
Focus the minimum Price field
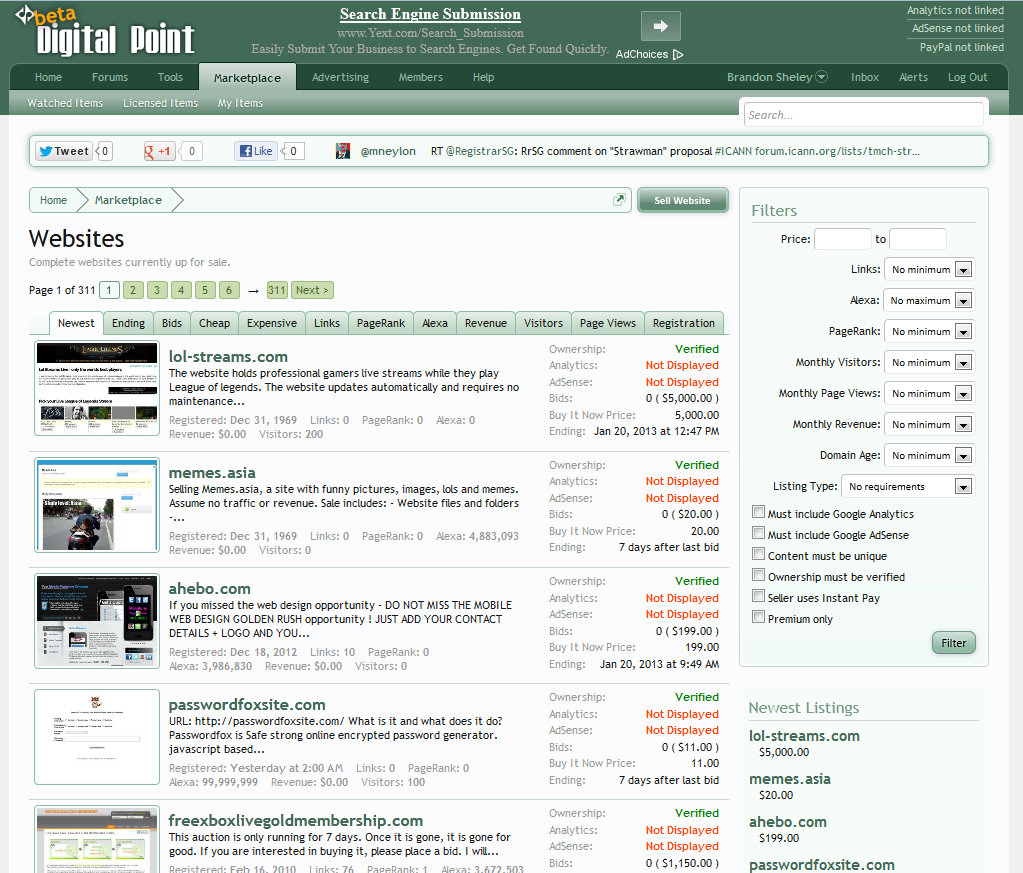[843, 239]
